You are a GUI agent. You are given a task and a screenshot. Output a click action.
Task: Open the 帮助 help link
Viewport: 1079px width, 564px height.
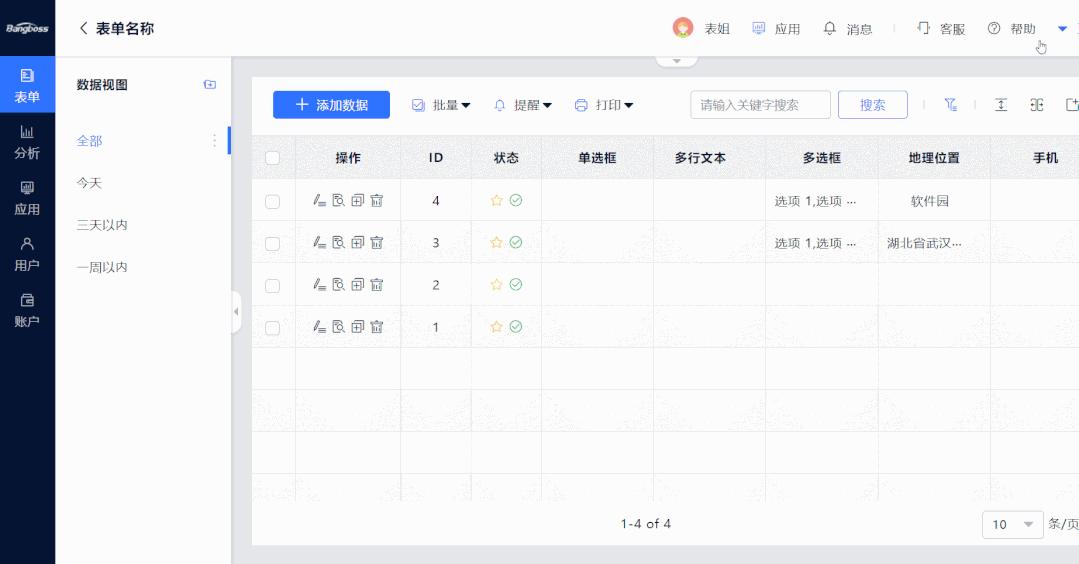click(x=1012, y=28)
